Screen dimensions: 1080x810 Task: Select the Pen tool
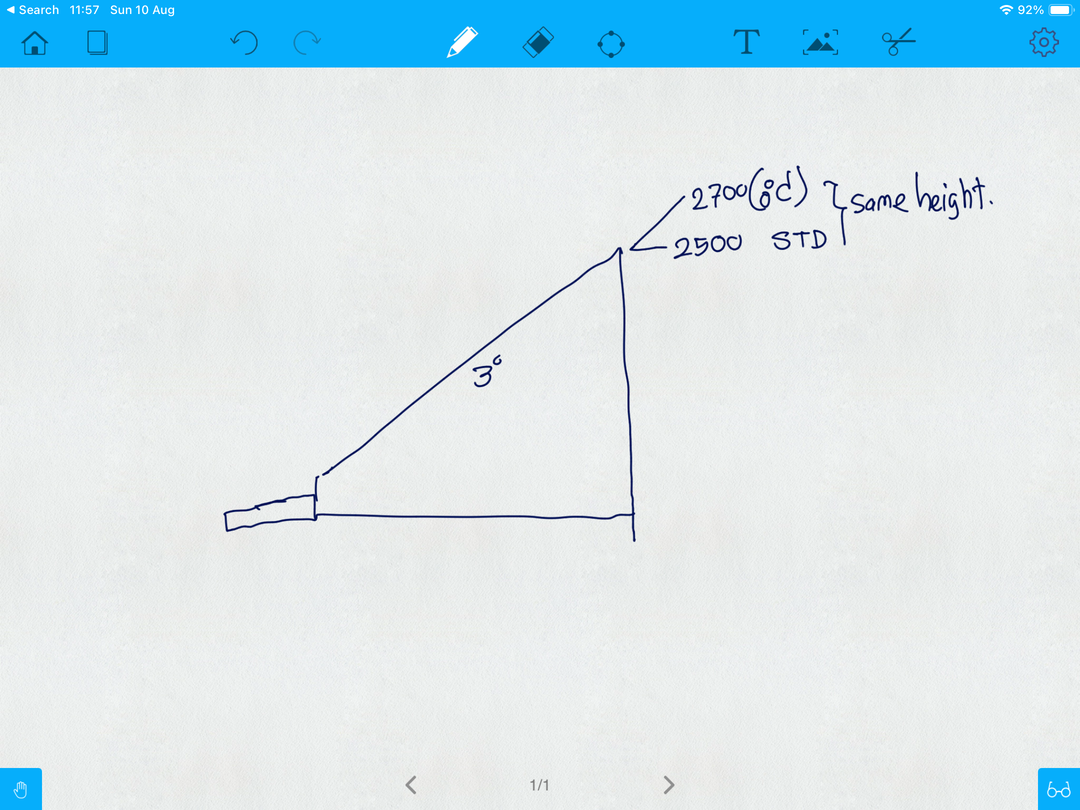[461, 42]
